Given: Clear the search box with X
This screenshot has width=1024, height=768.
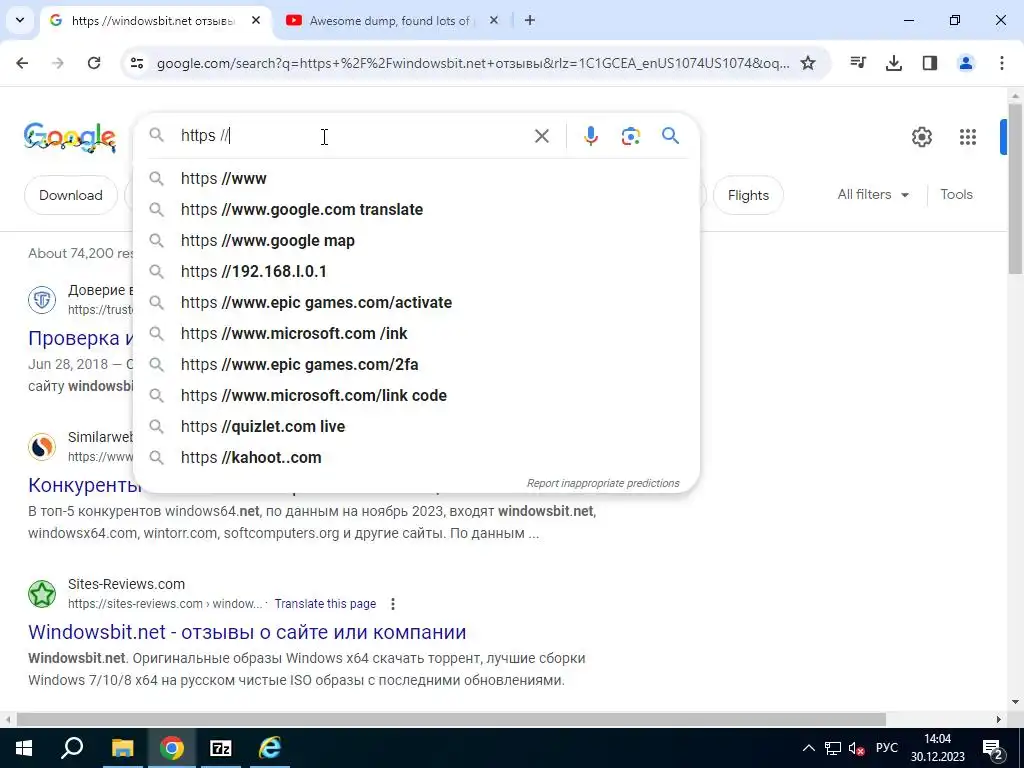Looking at the screenshot, I should (541, 136).
